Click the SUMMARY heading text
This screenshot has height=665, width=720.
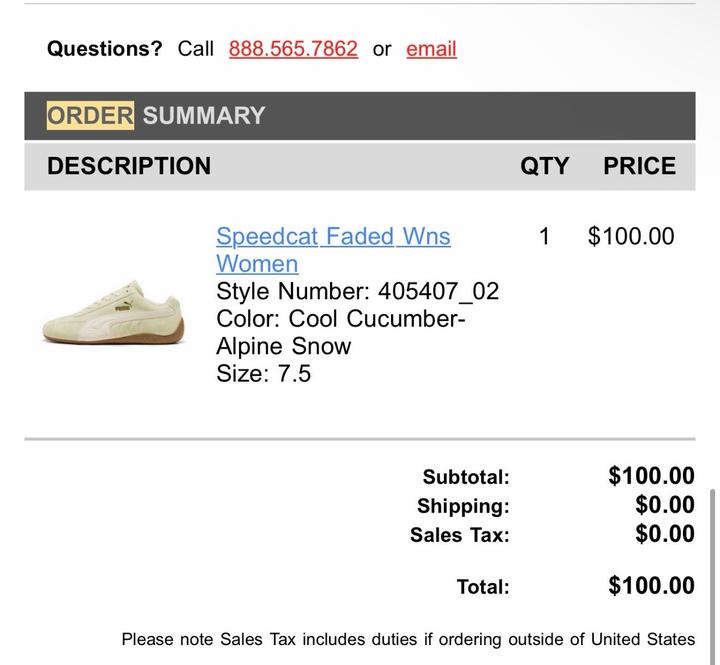click(x=204, y=115)
